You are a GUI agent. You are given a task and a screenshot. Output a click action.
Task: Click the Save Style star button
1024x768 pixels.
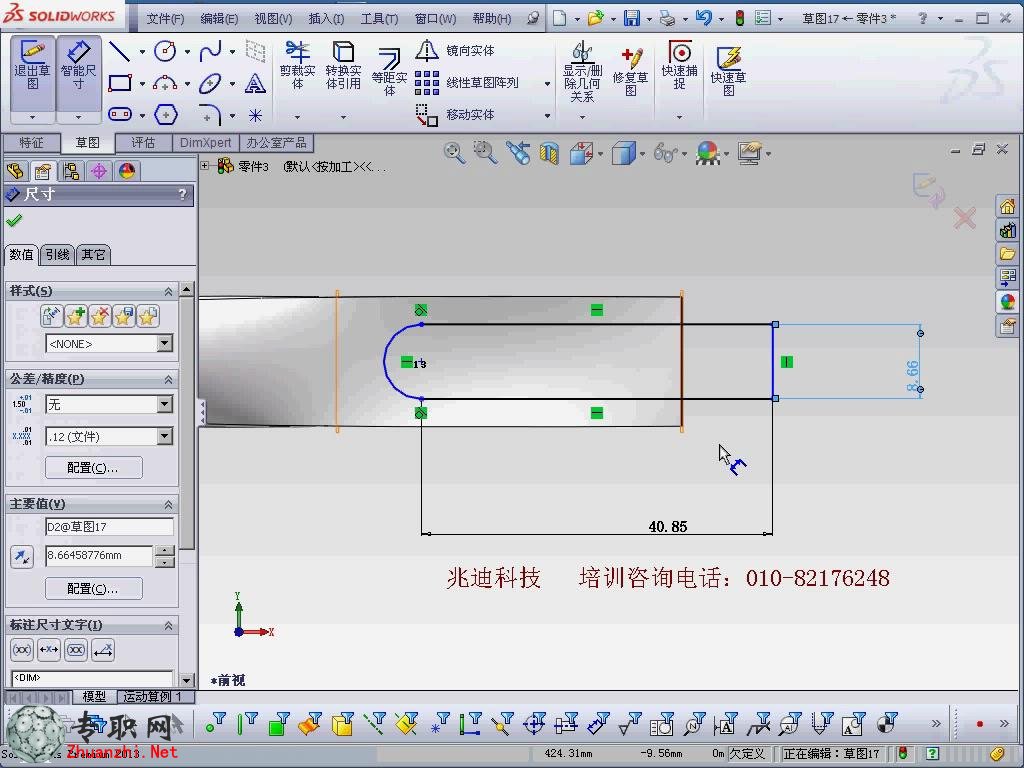click(123, 317)
